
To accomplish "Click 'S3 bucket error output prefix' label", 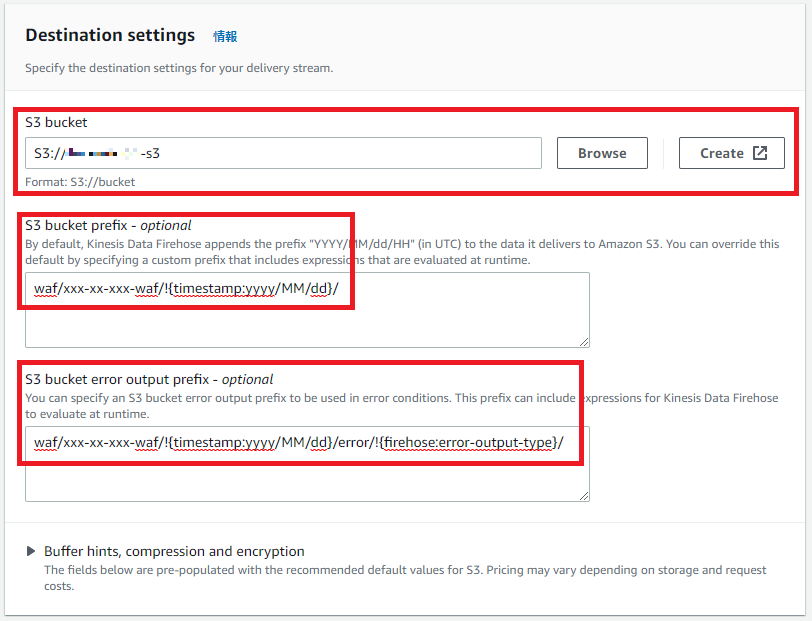I will click(149, 379).
